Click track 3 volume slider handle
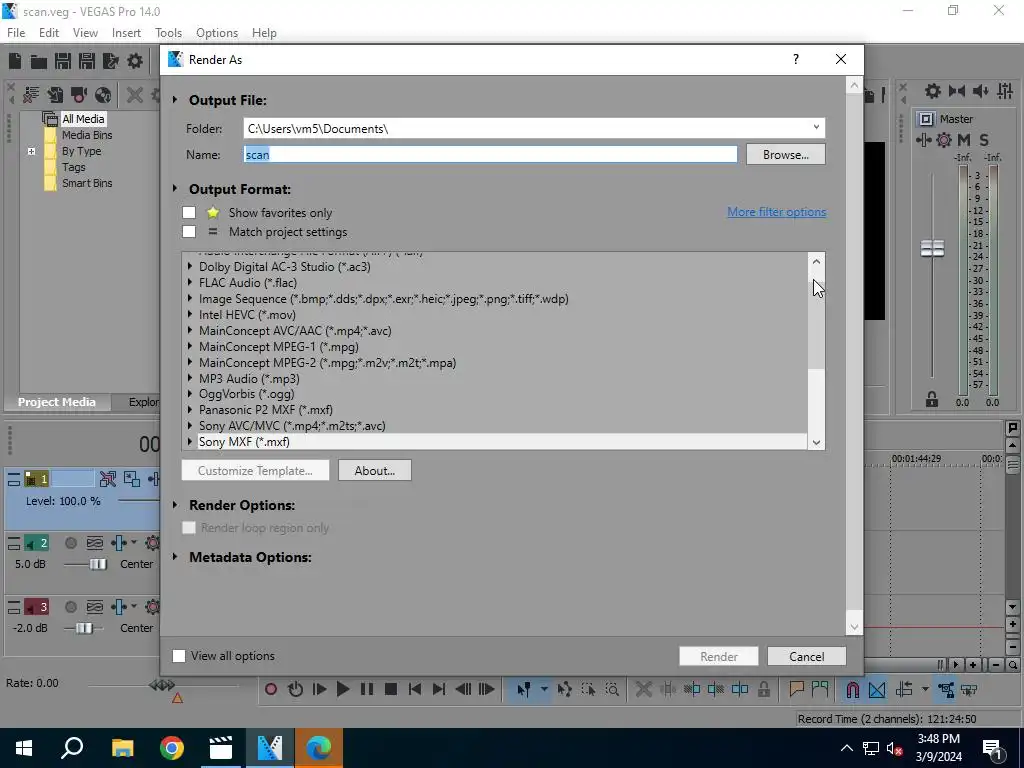 [x=84, y=628]
